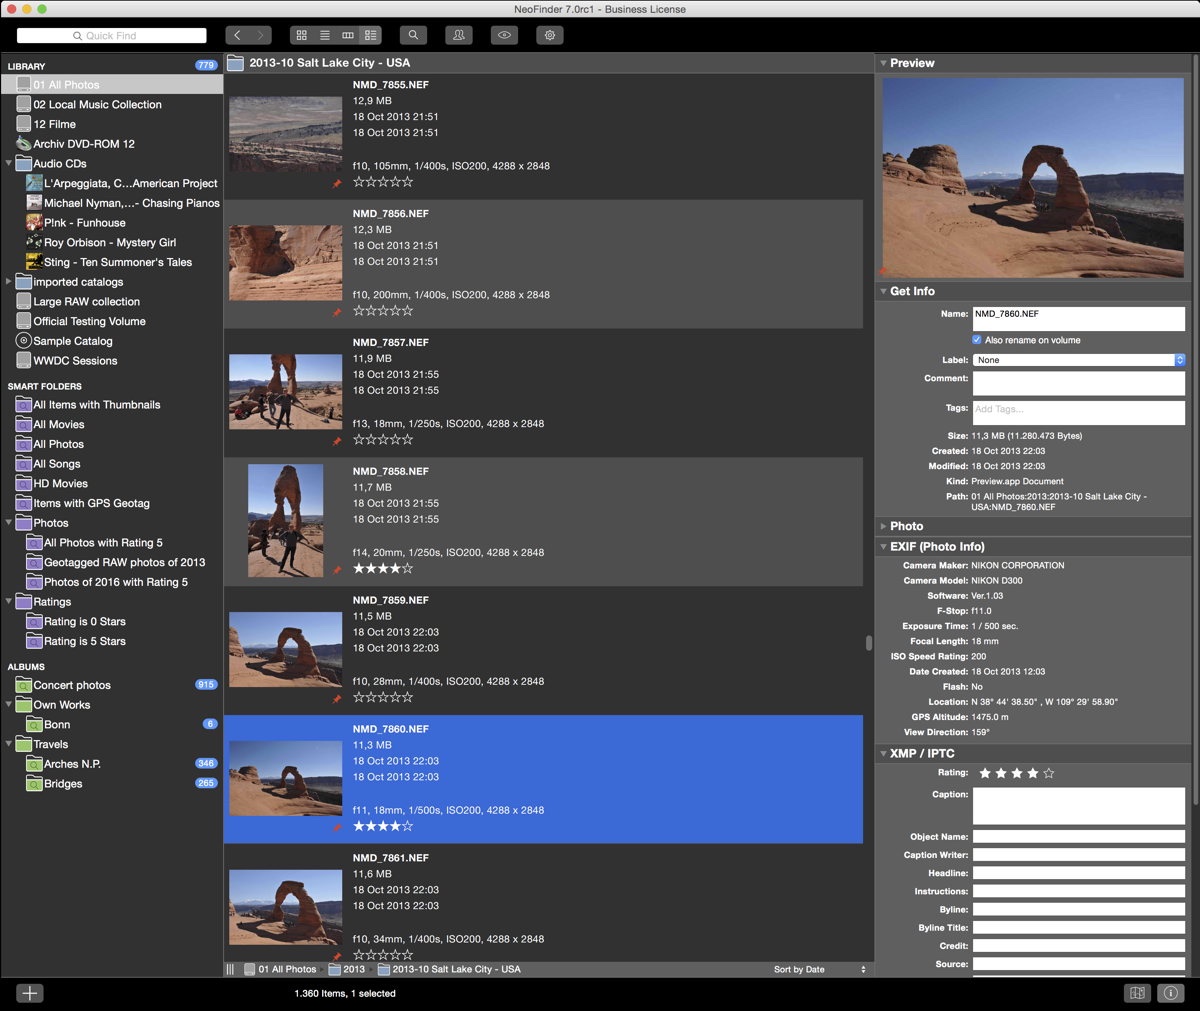Screen dimensions: 1200x1011
Task: Set rating to five stars in XMP
Action: [x=1048, y=773]
